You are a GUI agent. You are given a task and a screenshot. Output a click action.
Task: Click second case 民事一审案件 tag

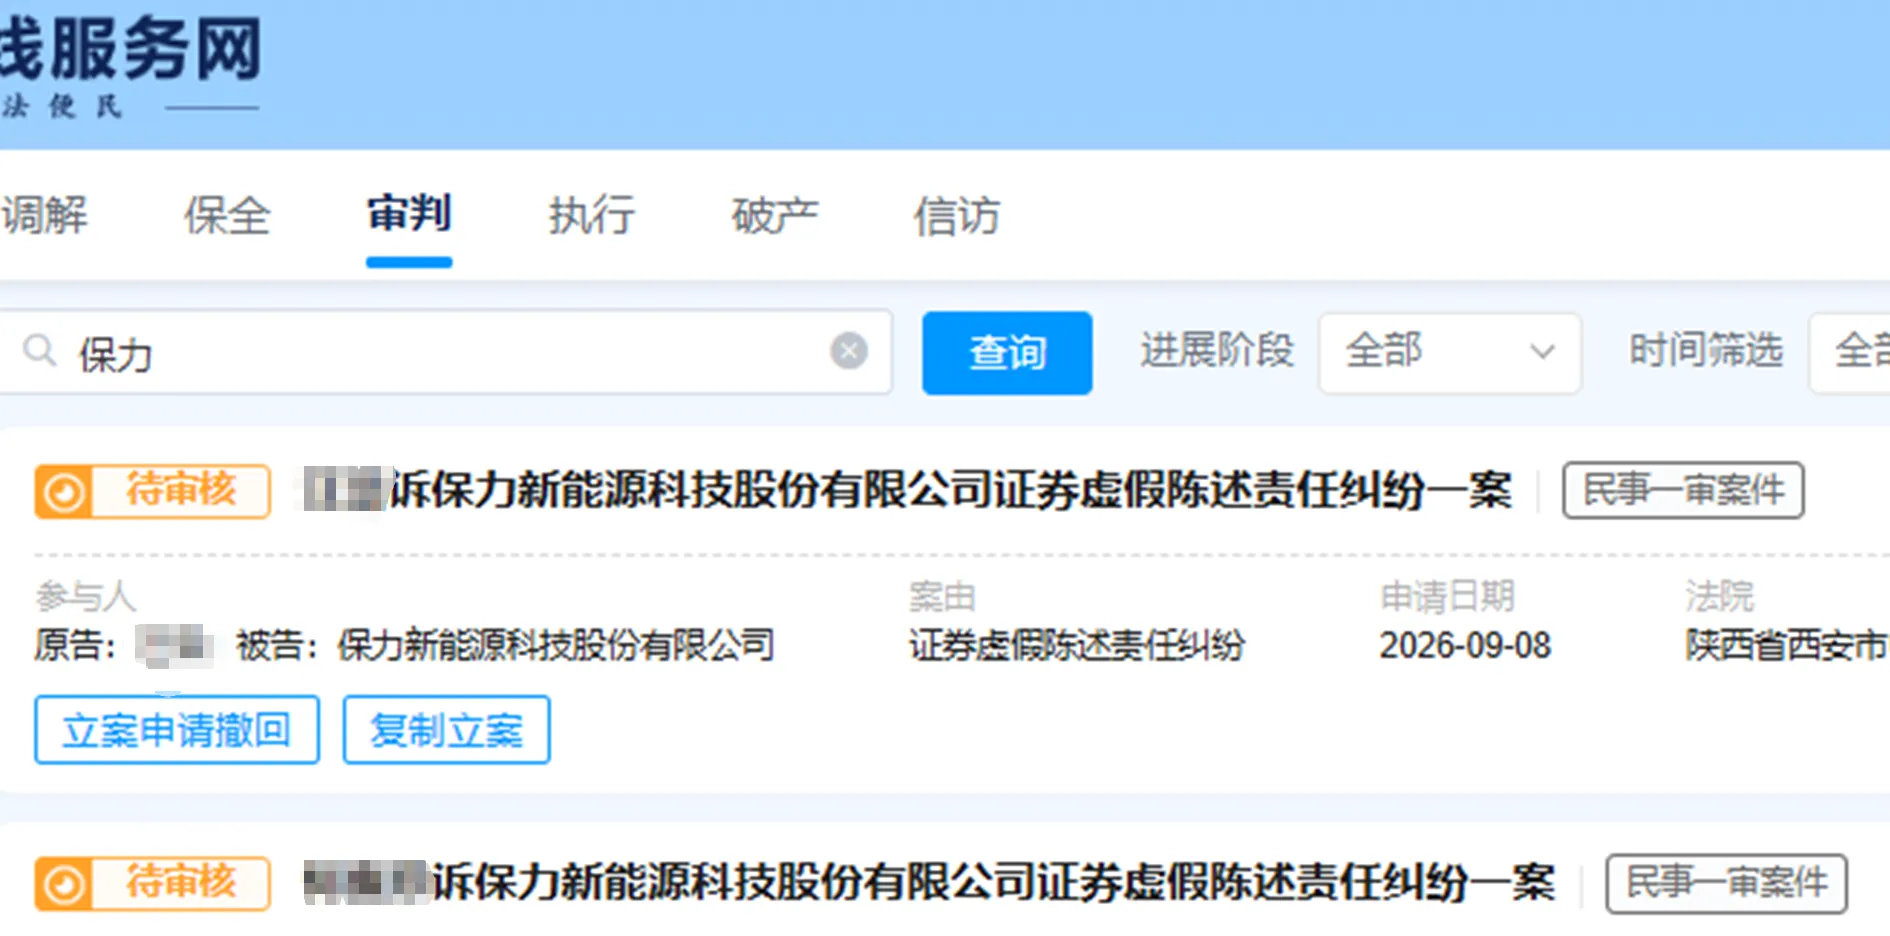coord(1727,883)
